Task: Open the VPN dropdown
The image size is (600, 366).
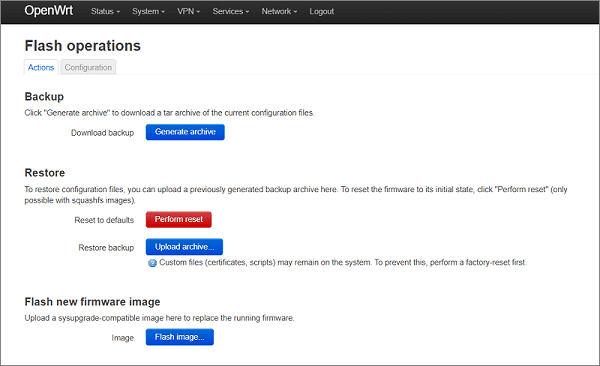Action: [188, 11]
